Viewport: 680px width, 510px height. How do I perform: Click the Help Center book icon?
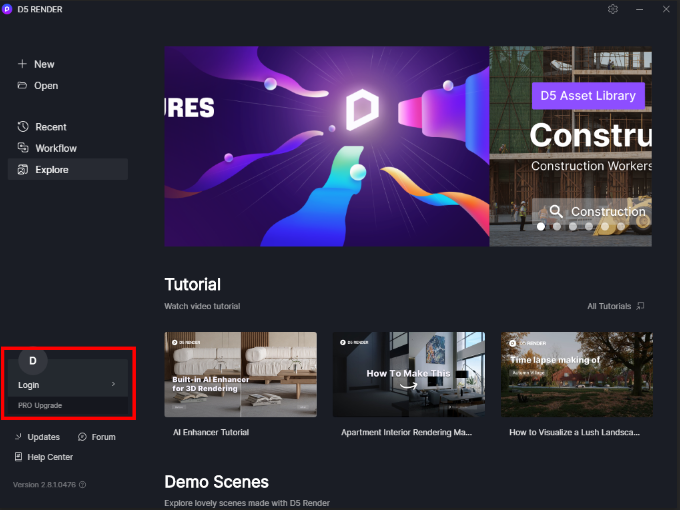[19, 457]
